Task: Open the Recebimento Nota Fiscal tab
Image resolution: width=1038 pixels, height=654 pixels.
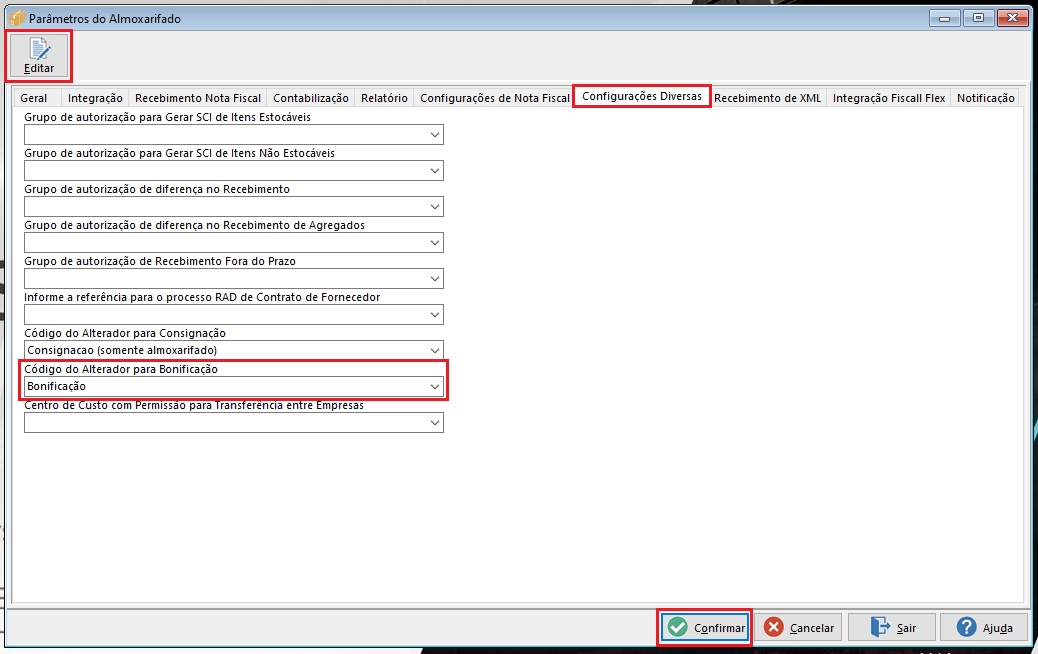Action: (x=198, y=98)
